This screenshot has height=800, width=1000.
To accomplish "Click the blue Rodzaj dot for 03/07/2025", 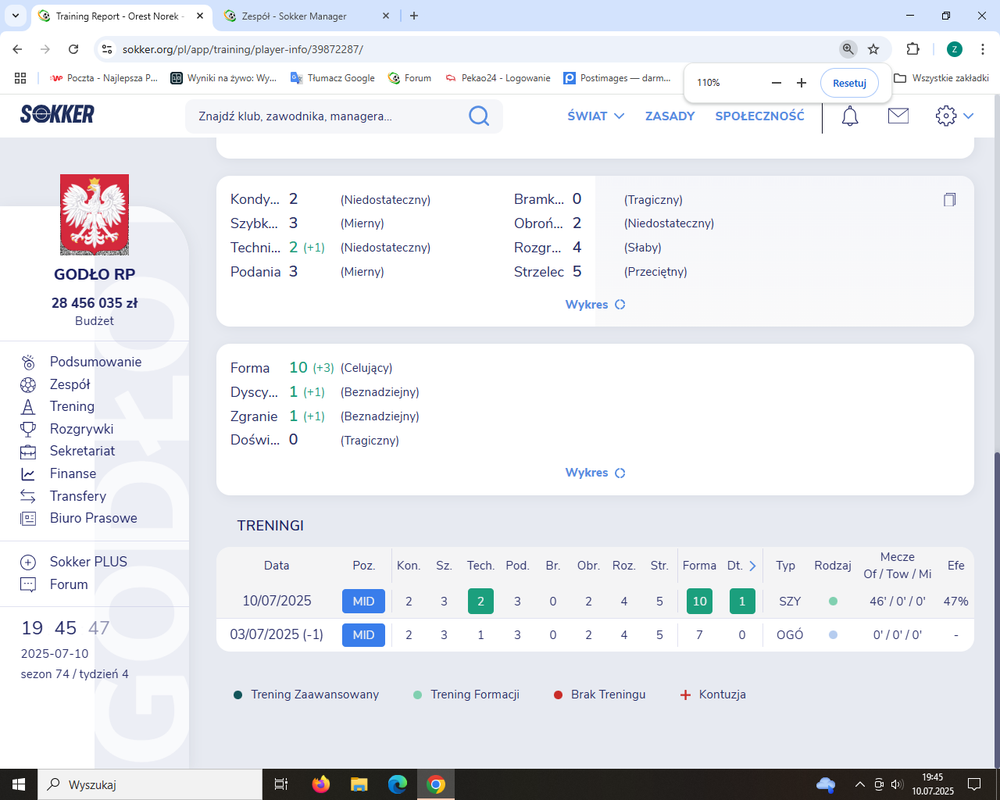I will pos(833,635).
